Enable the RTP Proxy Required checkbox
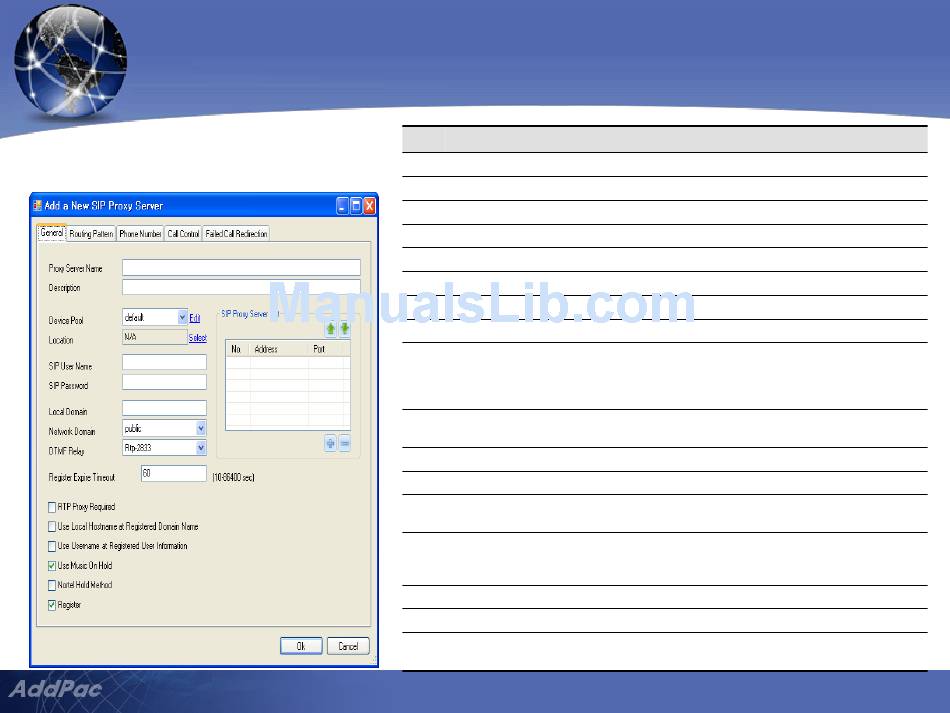 (52, 507)
